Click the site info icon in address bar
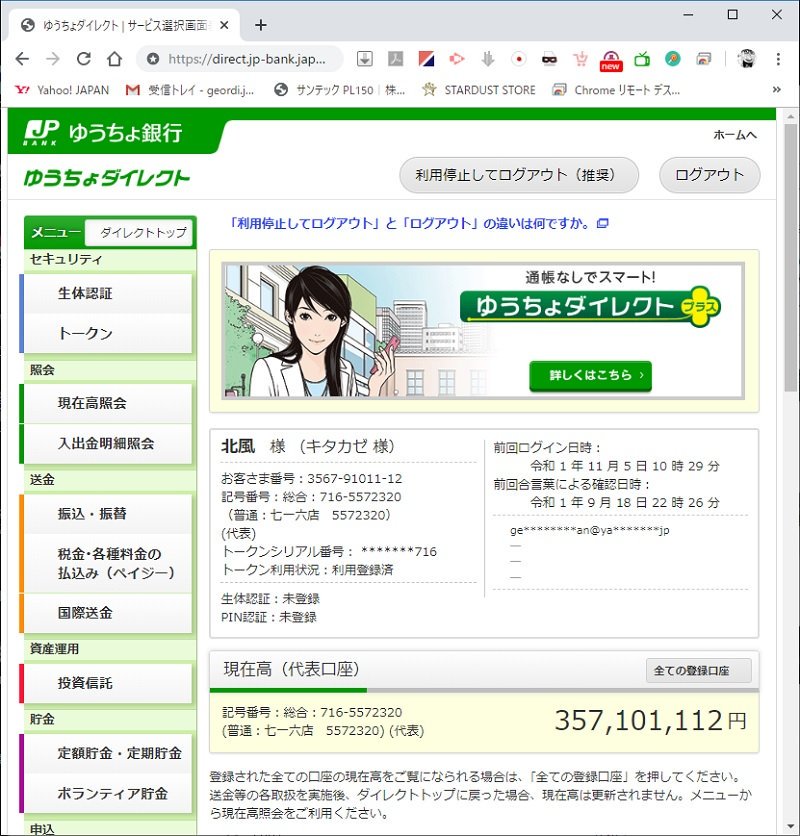Image resolution: width=800 pixels, height=836 pixels. click(x=153, y=59)
